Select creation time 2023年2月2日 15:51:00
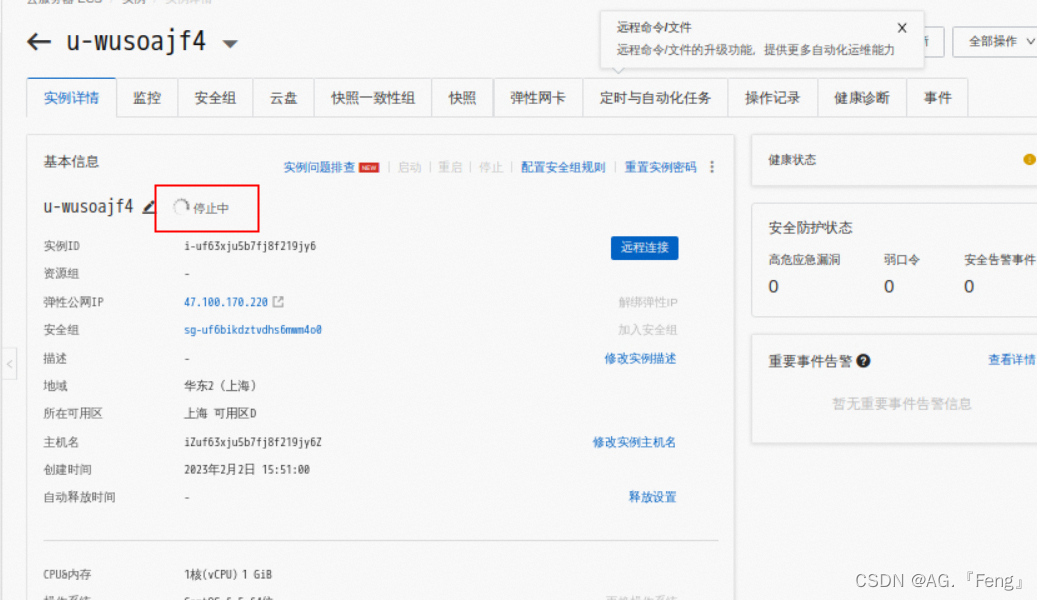1037x600 pixels. pos(247,470)
